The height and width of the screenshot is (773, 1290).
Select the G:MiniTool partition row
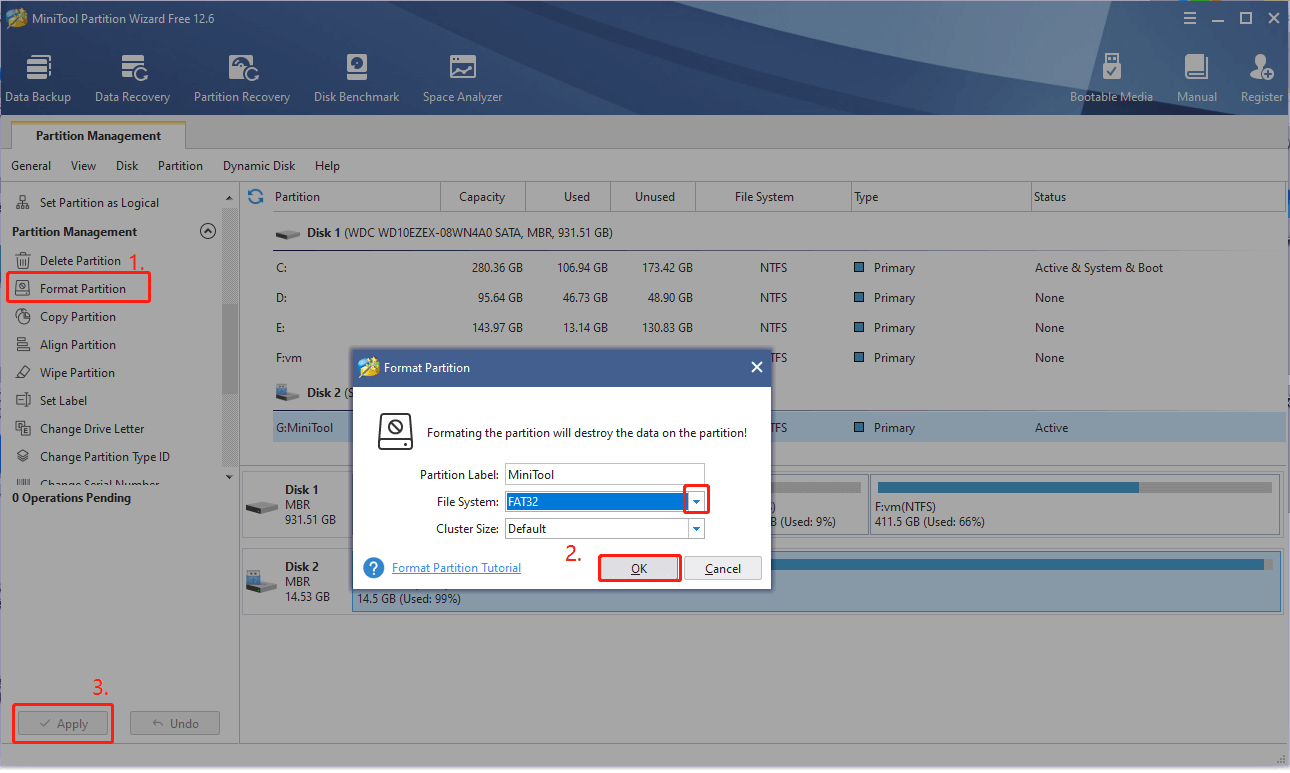[779, 428]
